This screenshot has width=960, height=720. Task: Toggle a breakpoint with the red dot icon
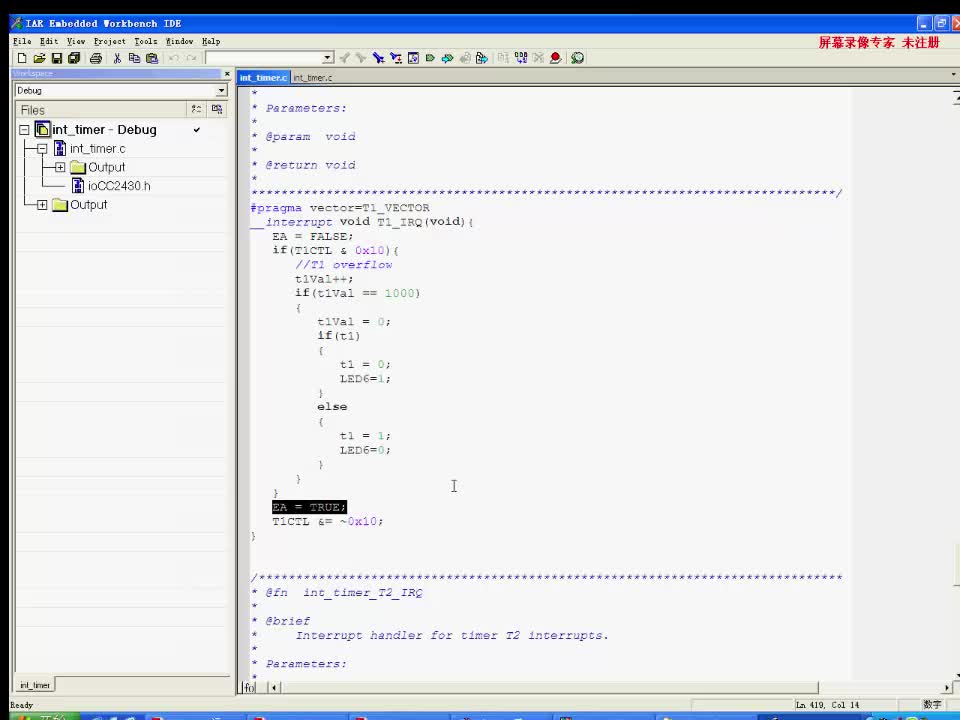(556, 58)
